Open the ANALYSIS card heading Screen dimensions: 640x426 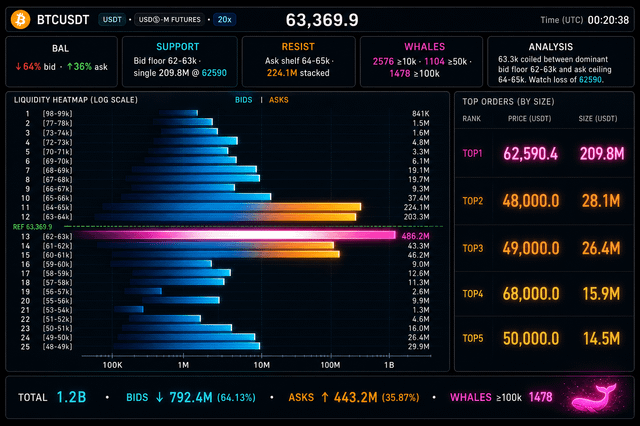tap(551, 47)
